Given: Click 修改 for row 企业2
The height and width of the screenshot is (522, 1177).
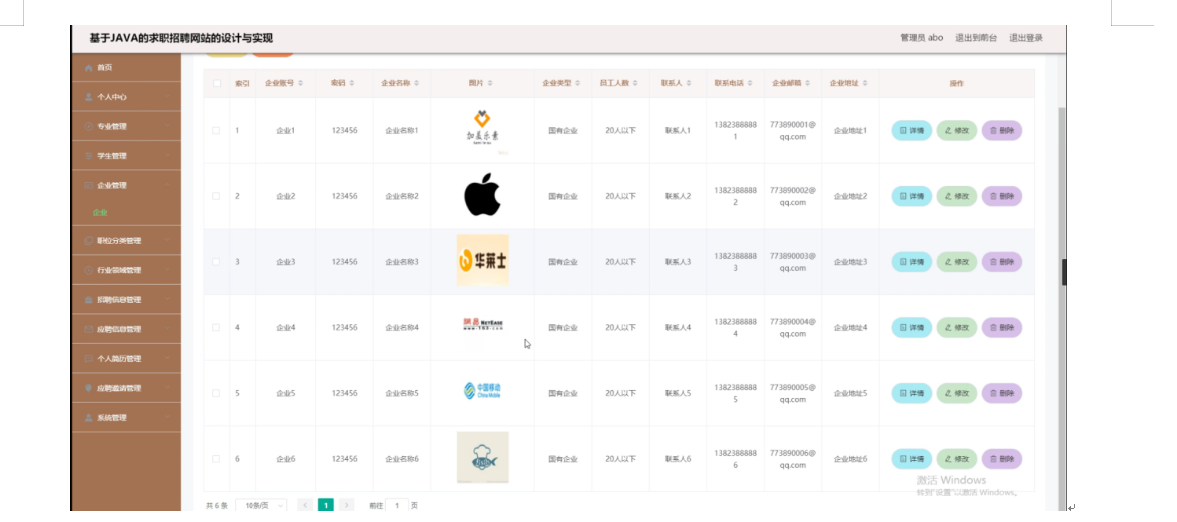Looking at the screenshot, I should [956, 196].
